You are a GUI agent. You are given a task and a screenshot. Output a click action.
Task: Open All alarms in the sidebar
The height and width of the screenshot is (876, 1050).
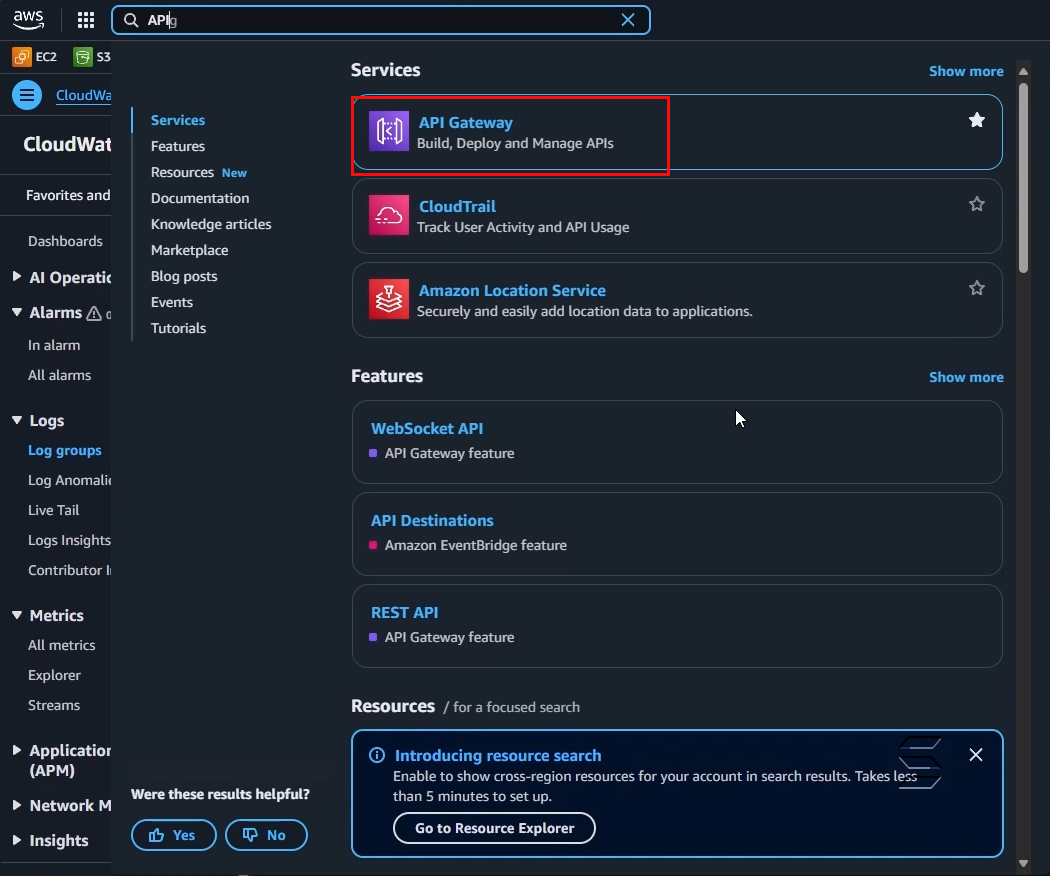59,375
